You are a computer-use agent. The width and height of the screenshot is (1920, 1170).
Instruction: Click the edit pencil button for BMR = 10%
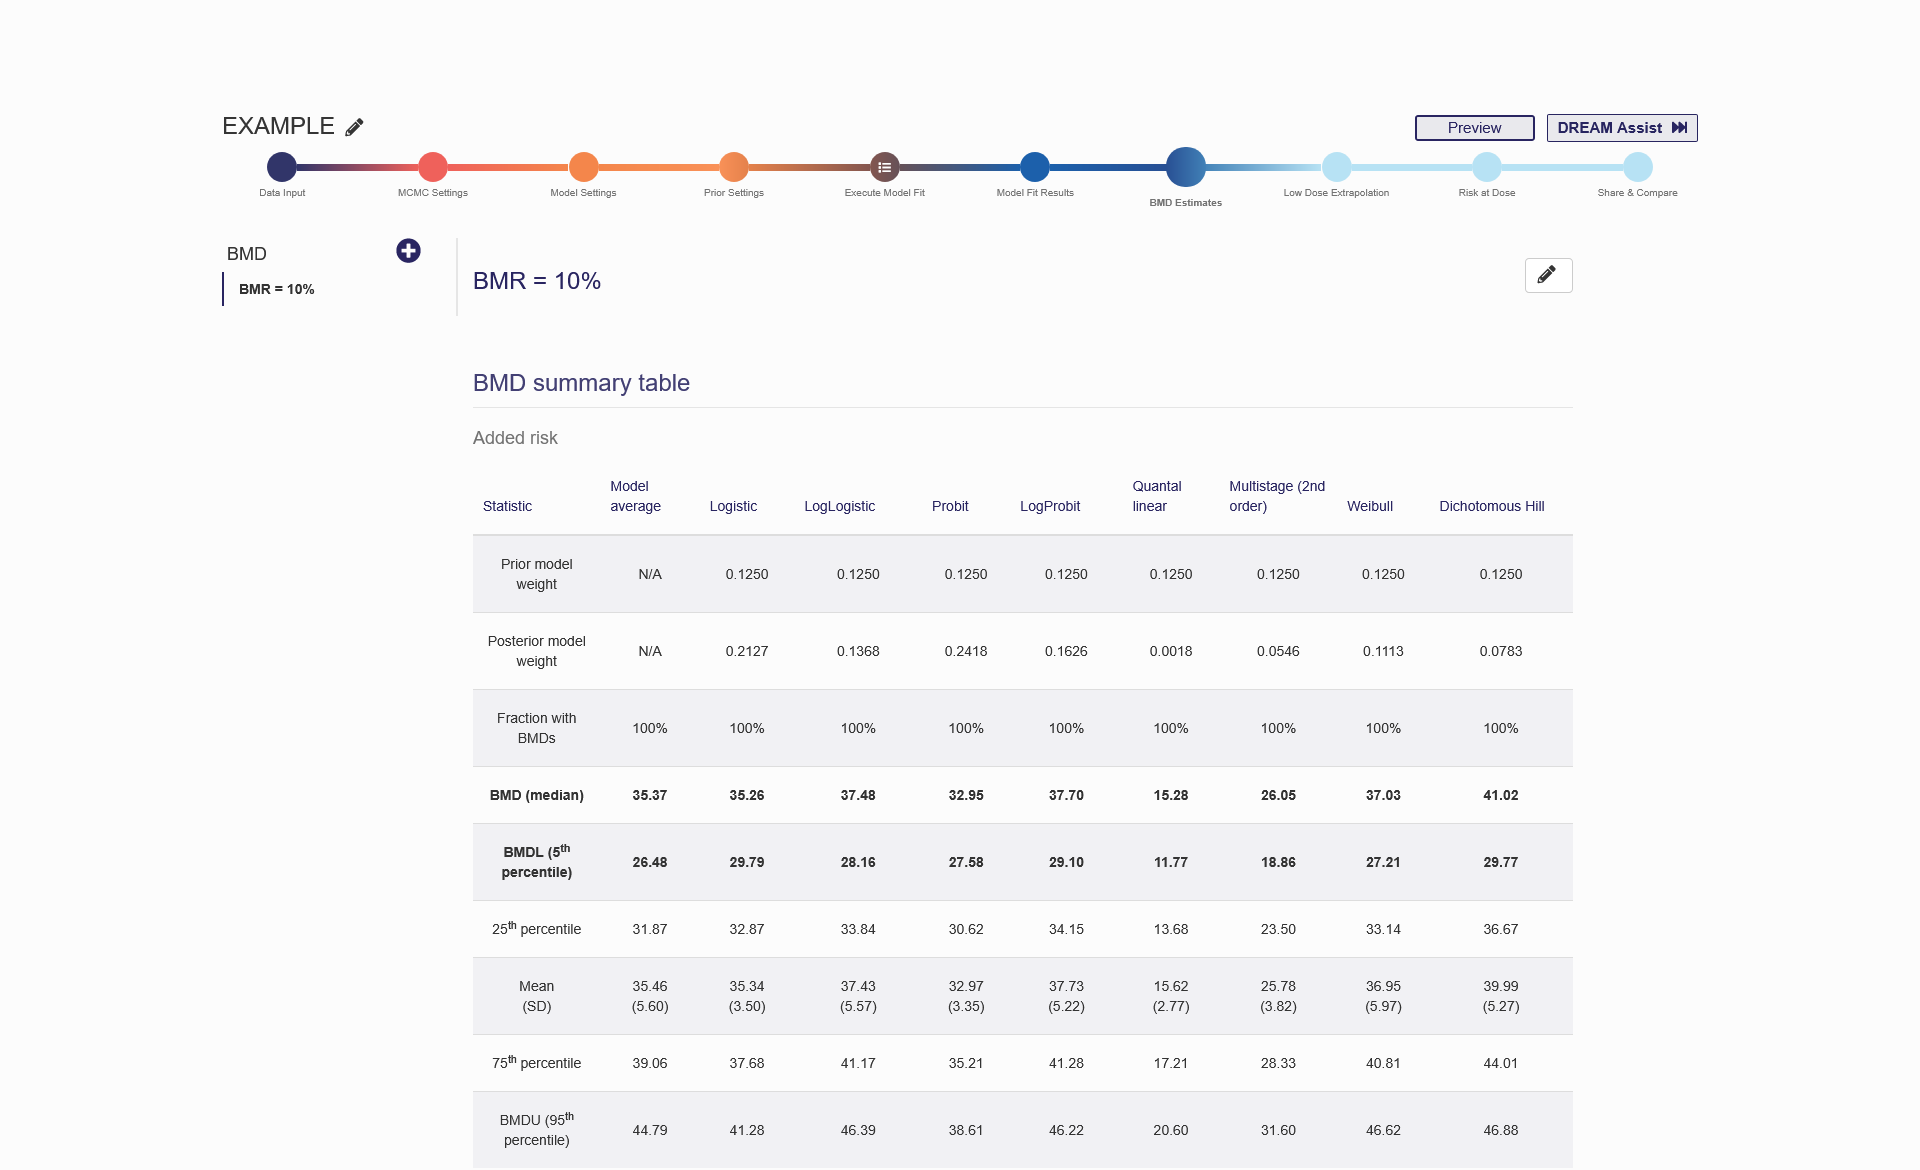[x=1547, y=275]
